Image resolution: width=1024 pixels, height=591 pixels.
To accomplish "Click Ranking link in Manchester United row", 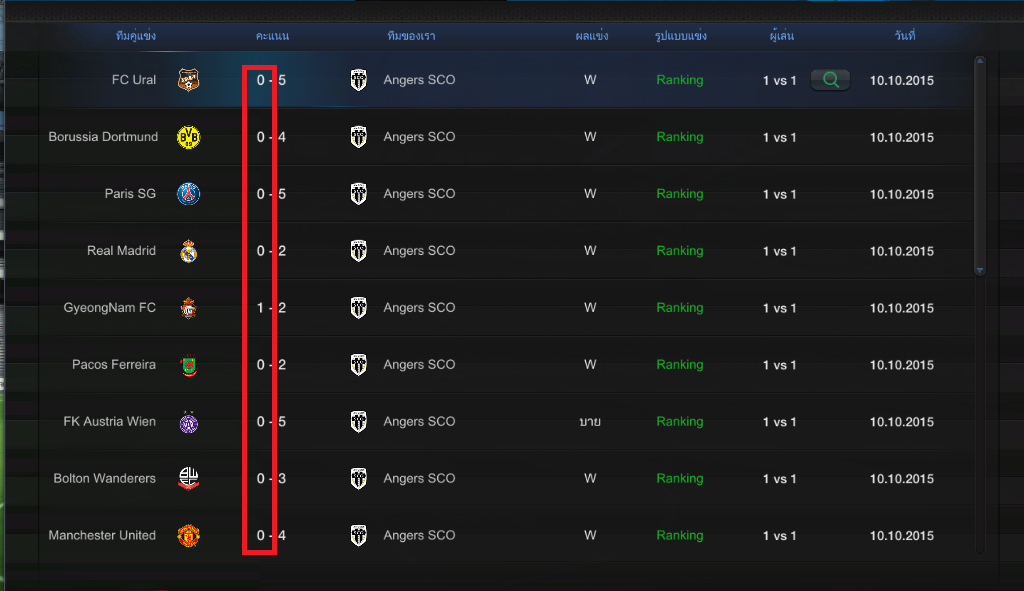I will point(680,536).
